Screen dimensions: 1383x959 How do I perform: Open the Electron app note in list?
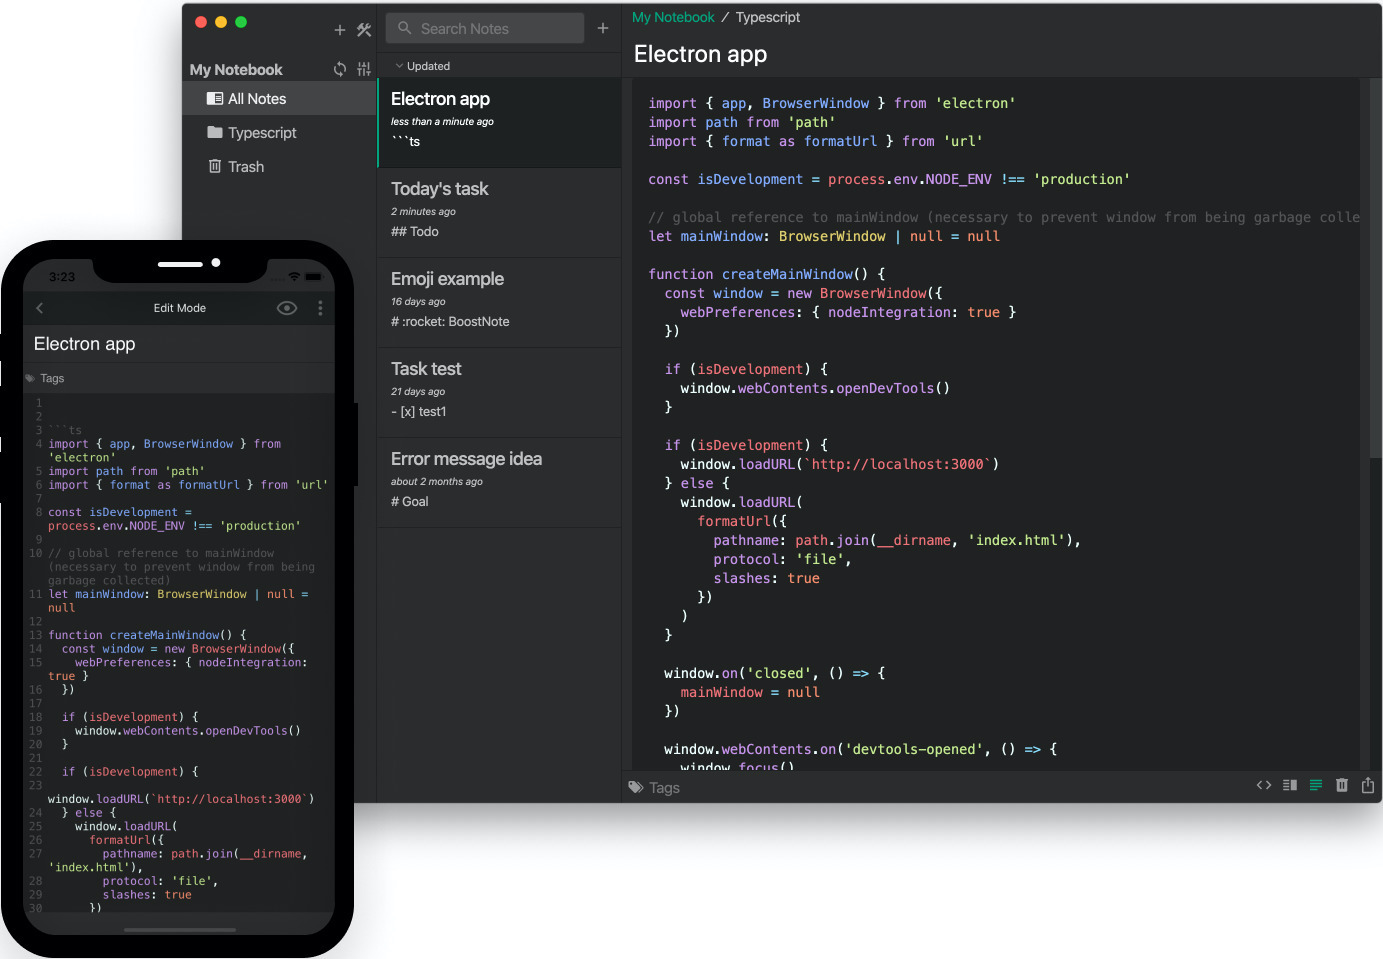(500, 122)
